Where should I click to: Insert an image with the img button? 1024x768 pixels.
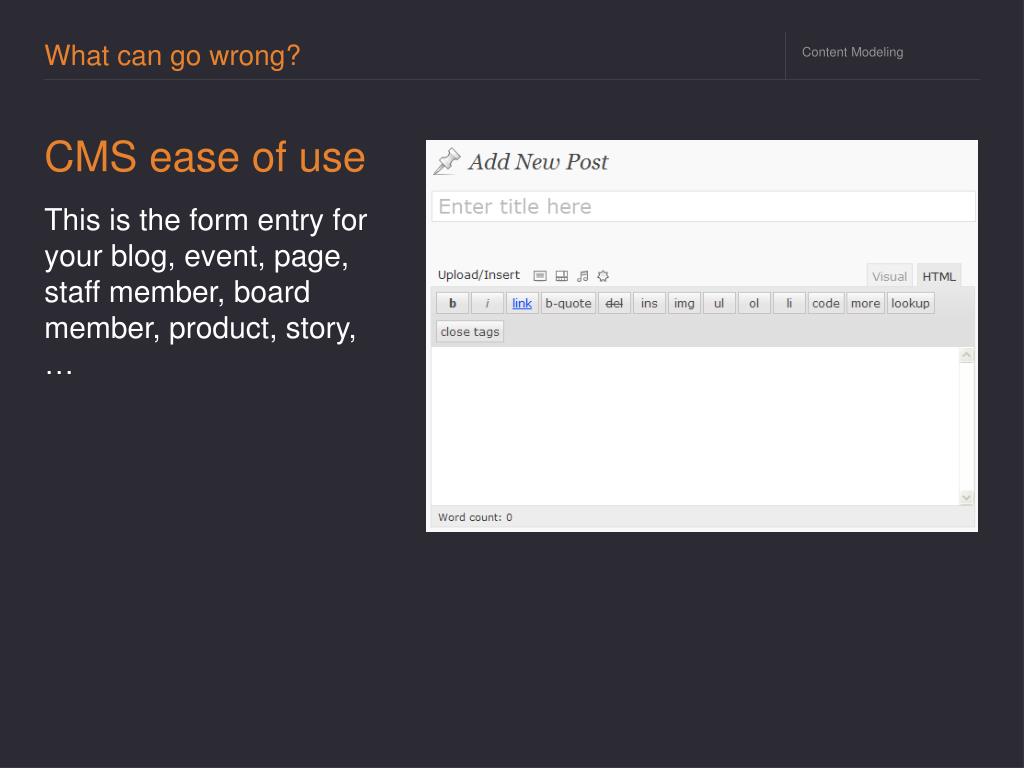click(684, 303)
